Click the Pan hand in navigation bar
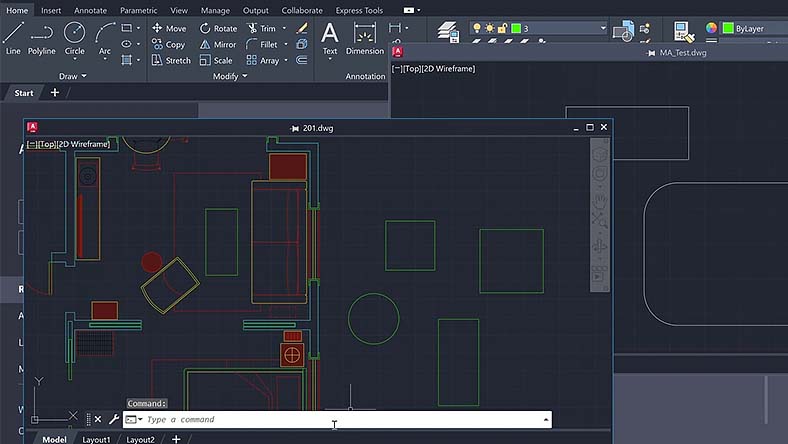Screen dimensions: 788x444 click(x=600, y=200)
